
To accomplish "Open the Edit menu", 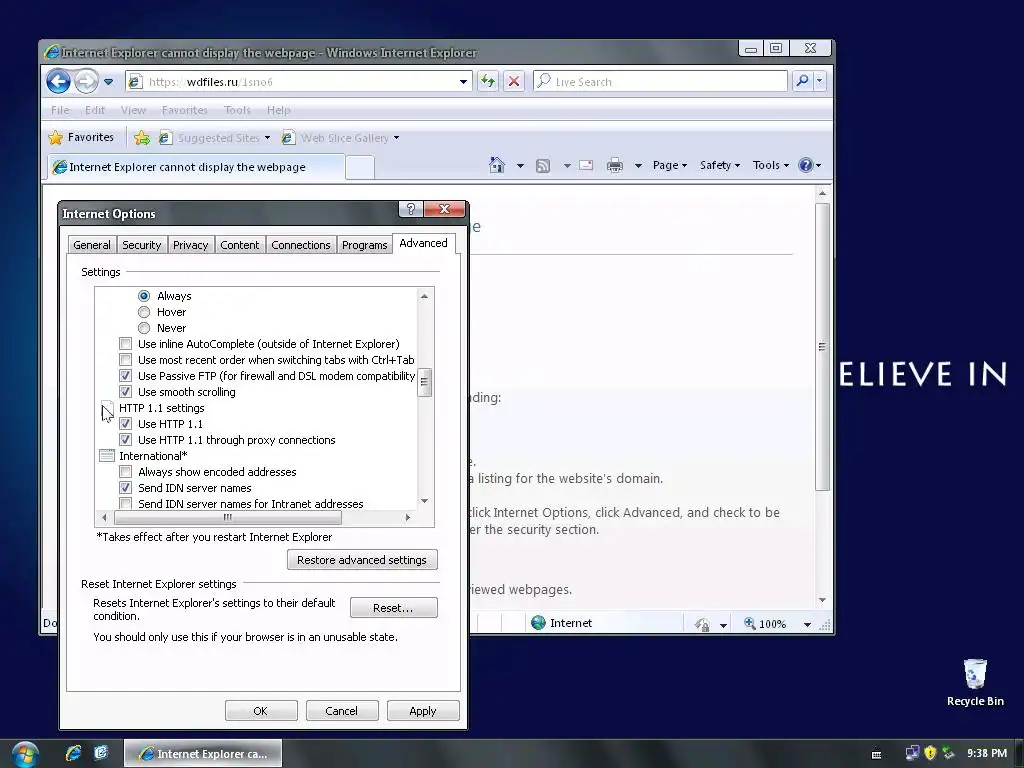I will [x=95, y=110].
